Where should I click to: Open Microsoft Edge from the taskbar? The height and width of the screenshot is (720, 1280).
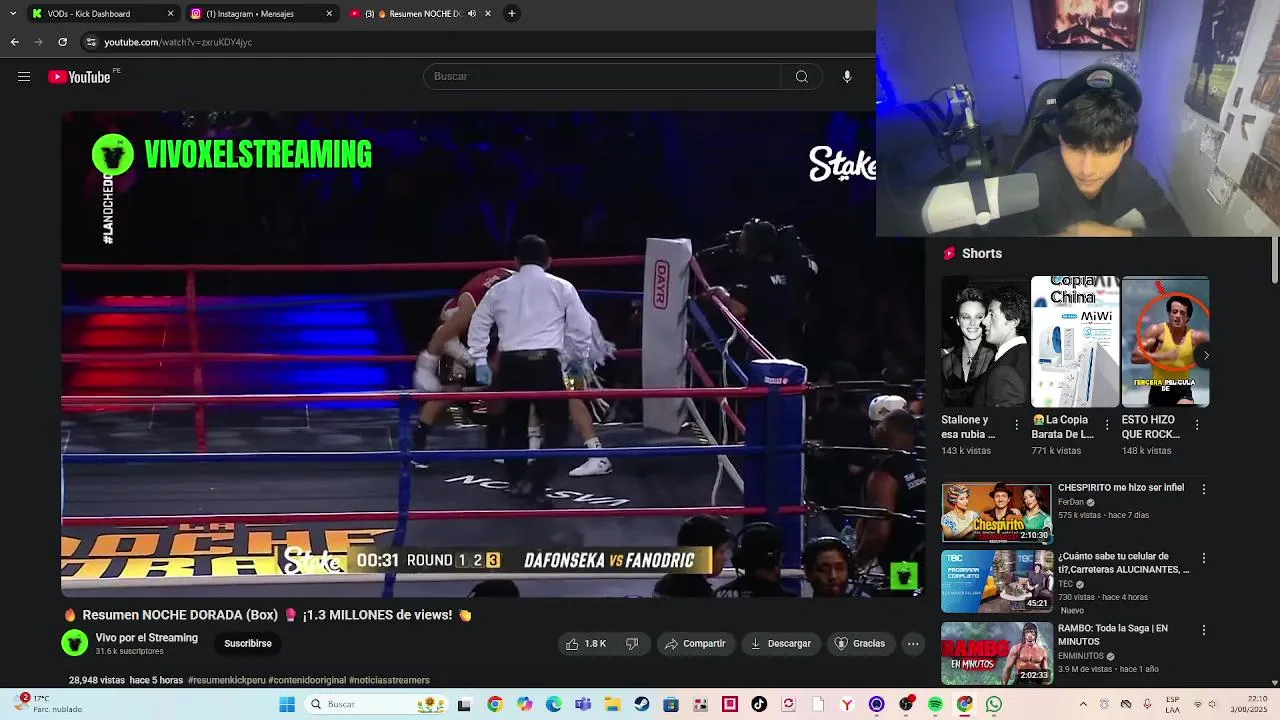tap(554, 705)
